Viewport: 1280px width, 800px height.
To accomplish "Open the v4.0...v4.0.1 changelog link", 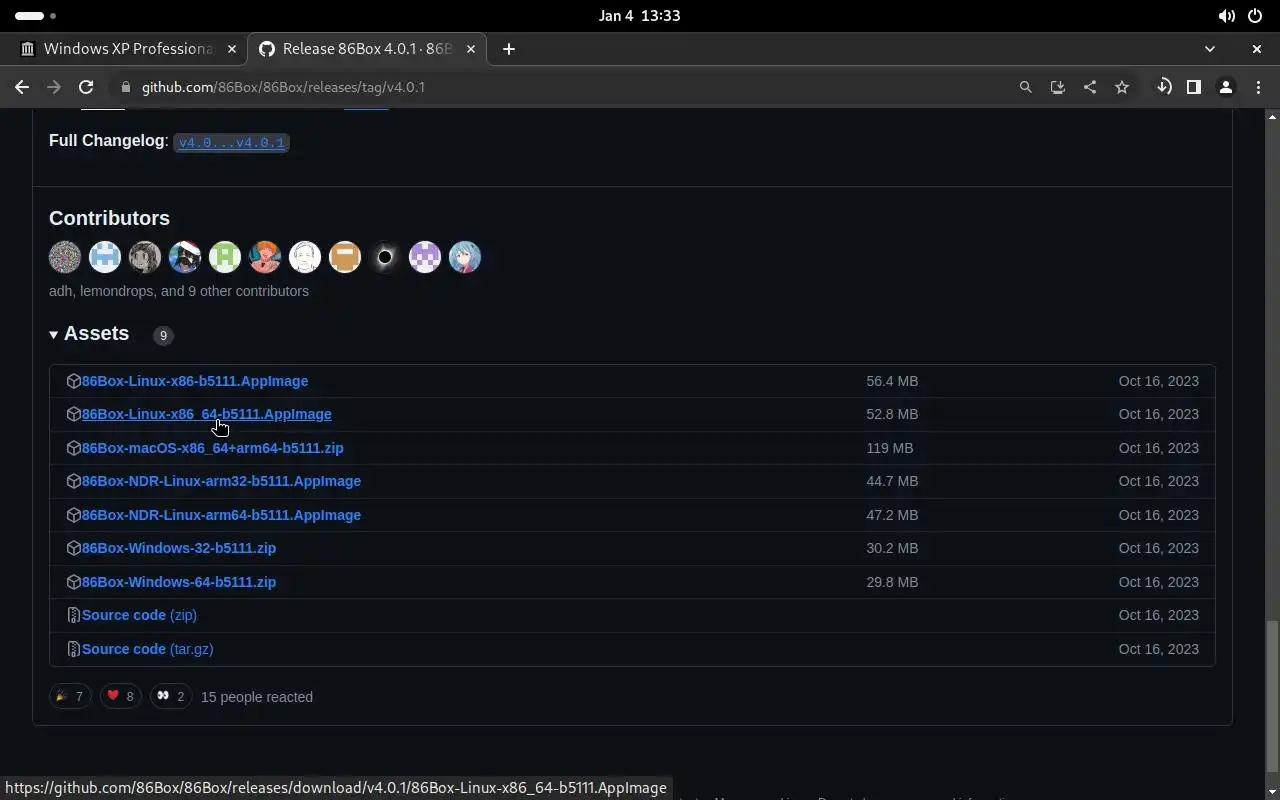I will click(232, 142).
